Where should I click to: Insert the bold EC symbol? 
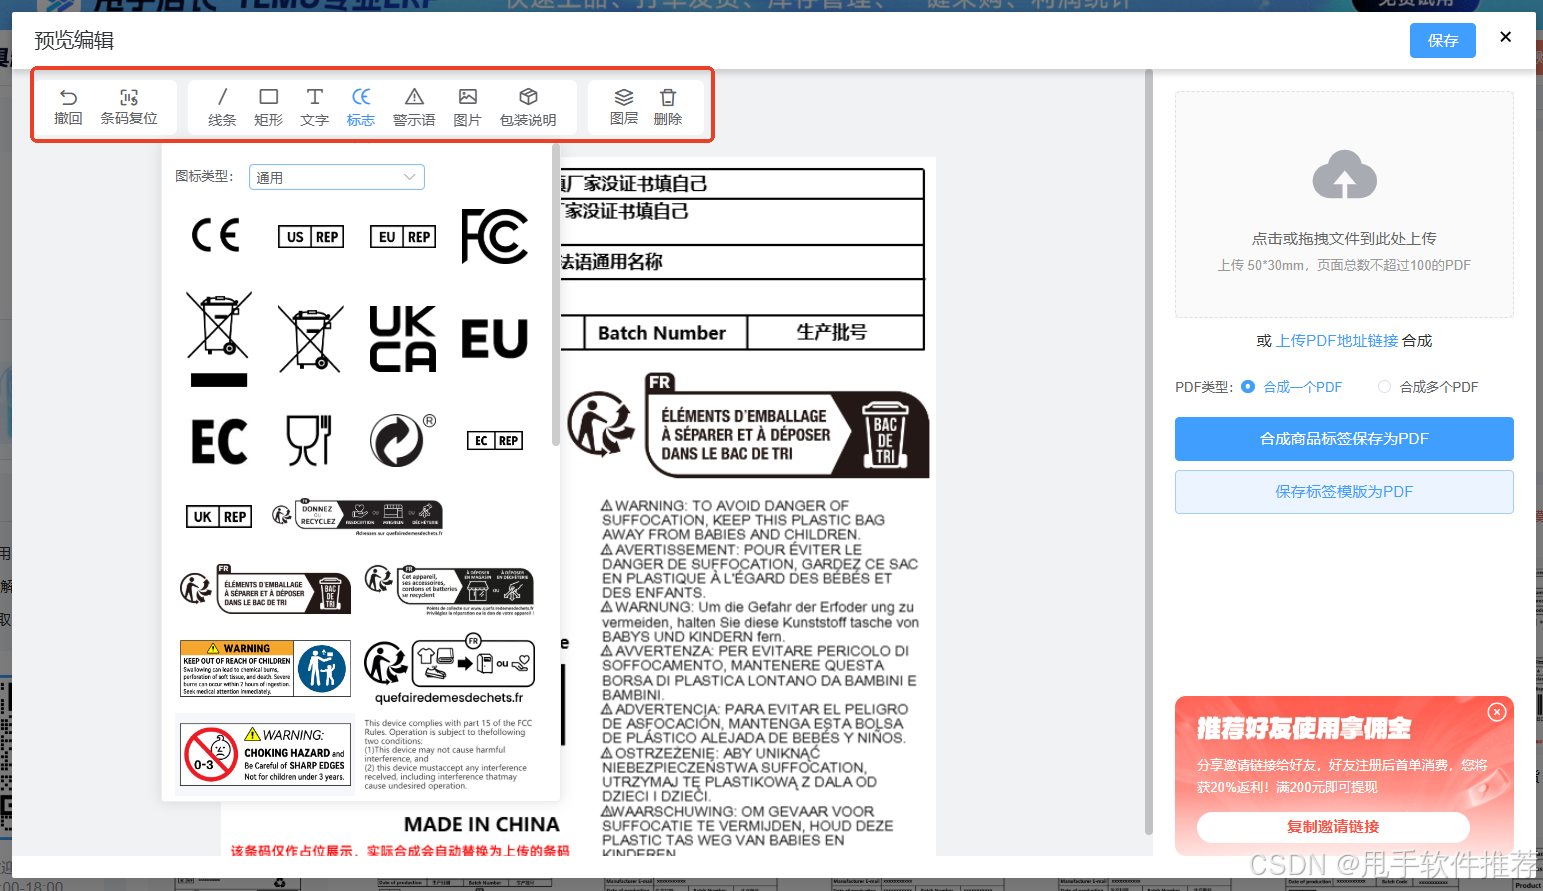pos(219,441)
